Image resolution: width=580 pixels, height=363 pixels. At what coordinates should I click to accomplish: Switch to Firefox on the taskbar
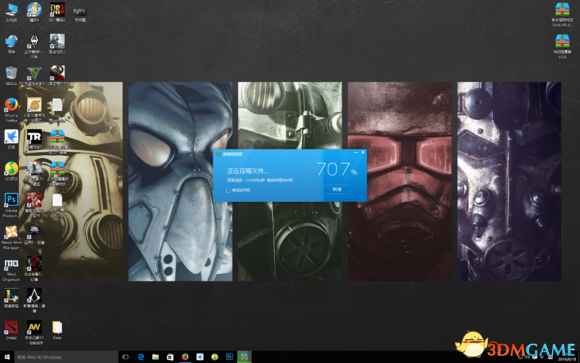point(185,357)
